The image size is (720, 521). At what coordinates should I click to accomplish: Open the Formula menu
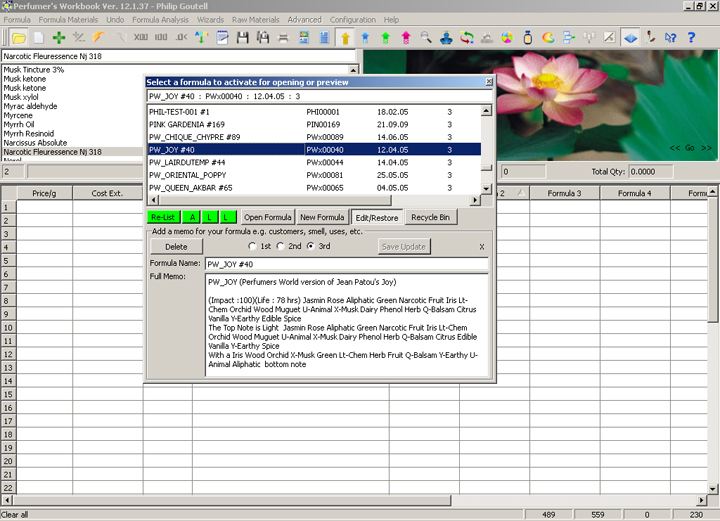point(17,20)
